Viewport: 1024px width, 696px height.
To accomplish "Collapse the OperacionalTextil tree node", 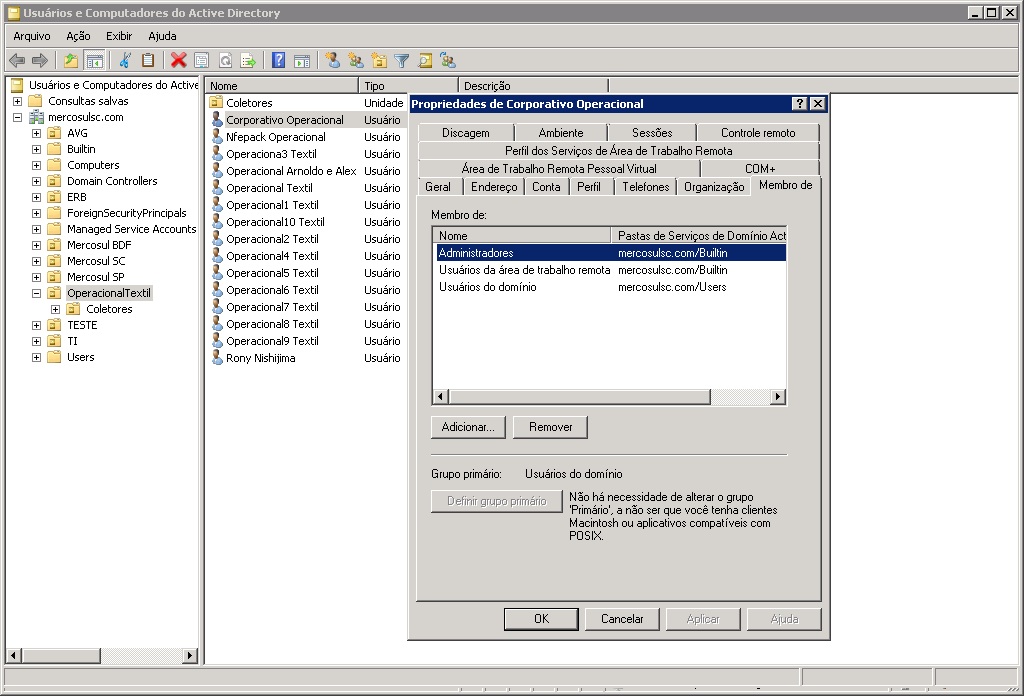I will (37, 293).
